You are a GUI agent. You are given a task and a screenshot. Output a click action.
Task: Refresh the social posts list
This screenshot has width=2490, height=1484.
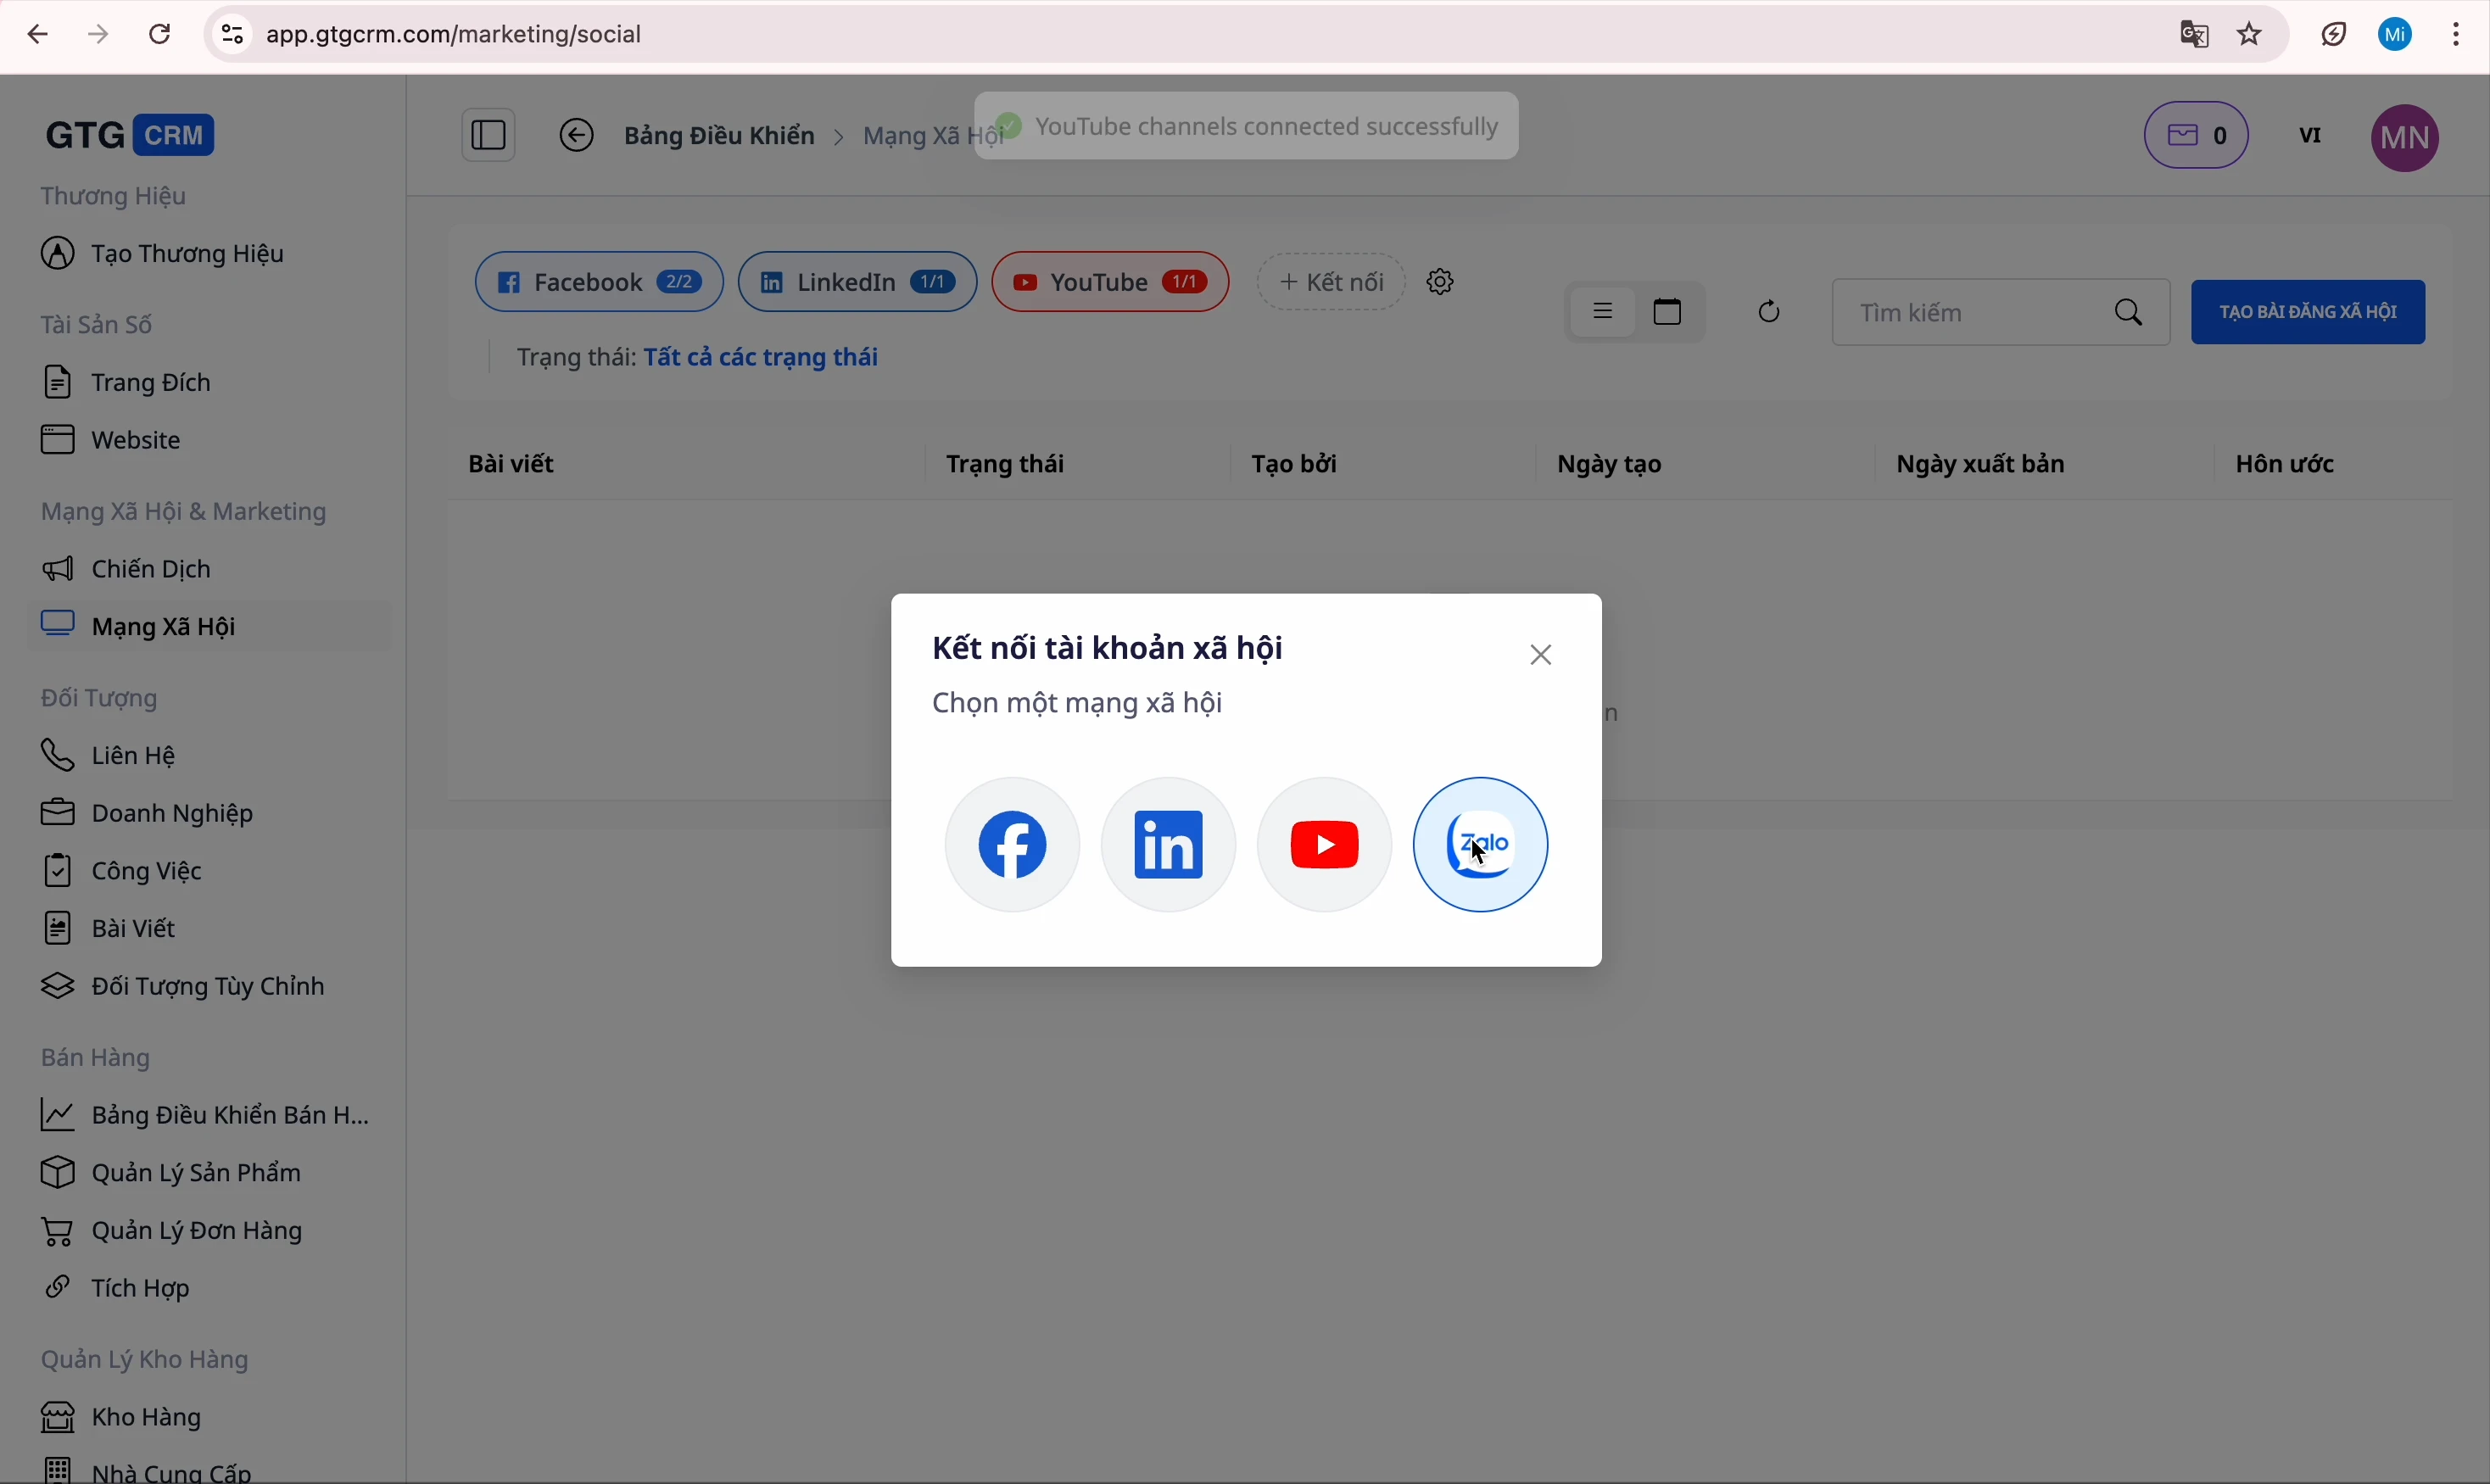pyautogui.click(x=1767, y=311)
